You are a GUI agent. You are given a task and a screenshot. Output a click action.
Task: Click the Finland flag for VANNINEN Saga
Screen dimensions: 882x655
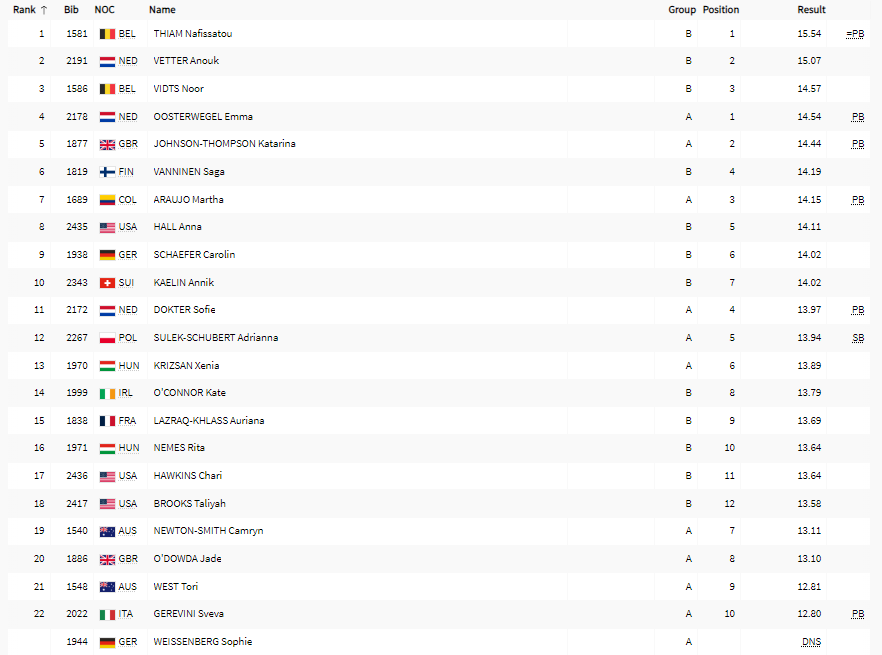107,172
